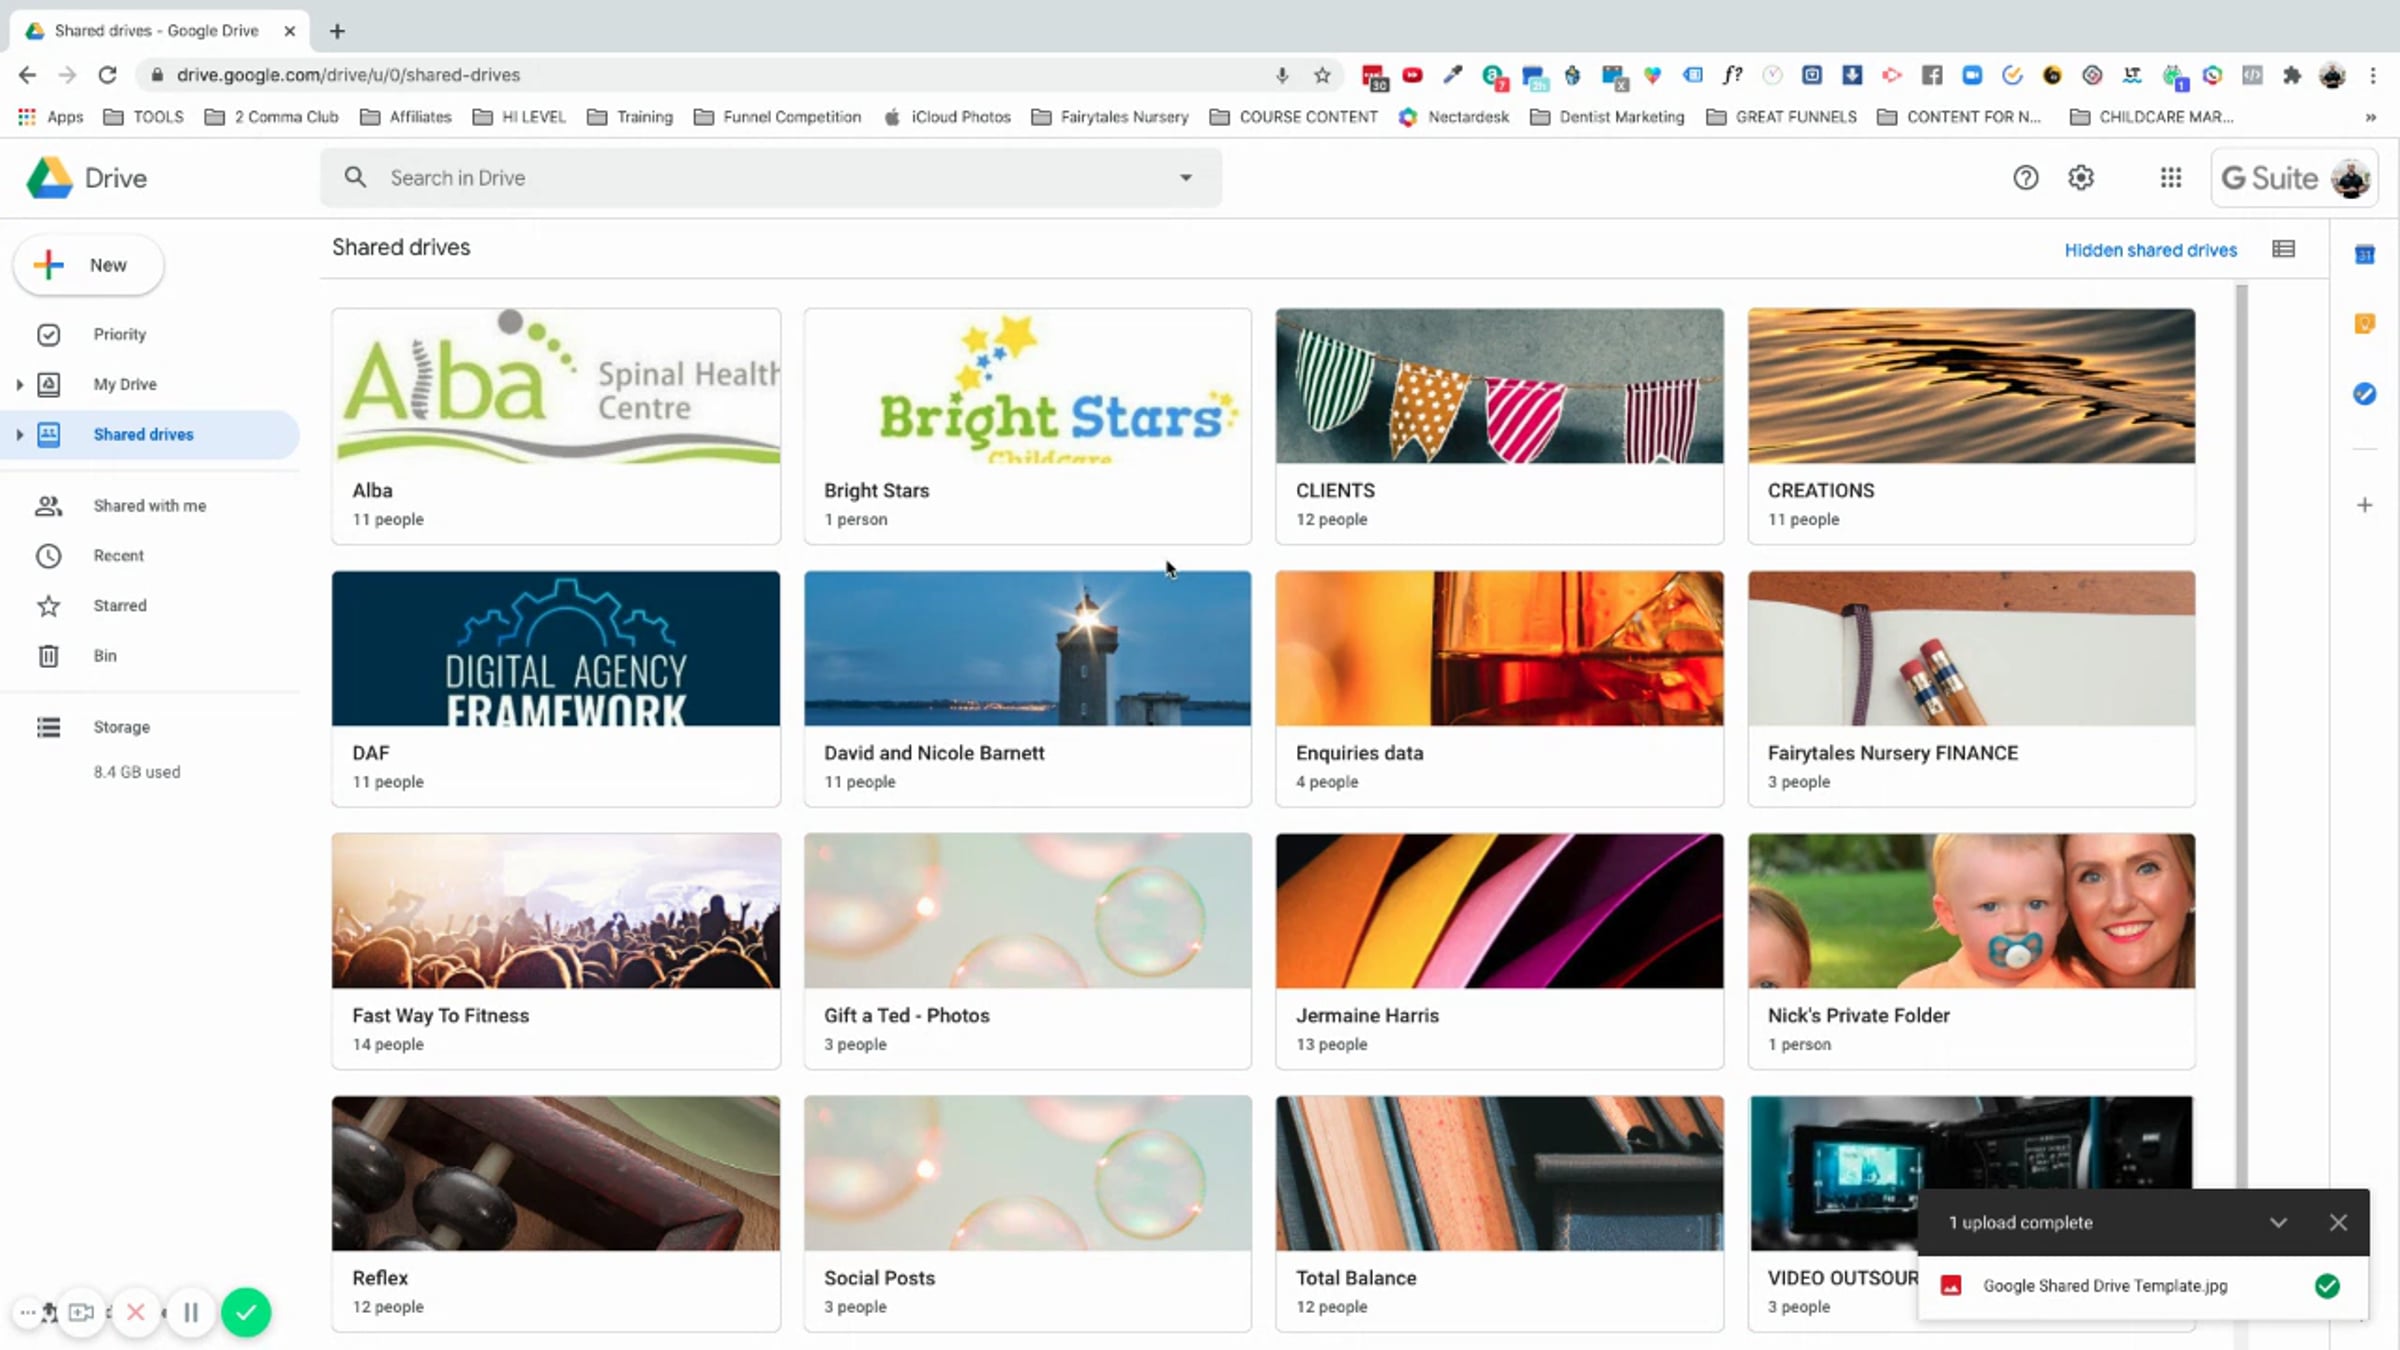Open Google Calendar side panel icon

[2364, 255]
